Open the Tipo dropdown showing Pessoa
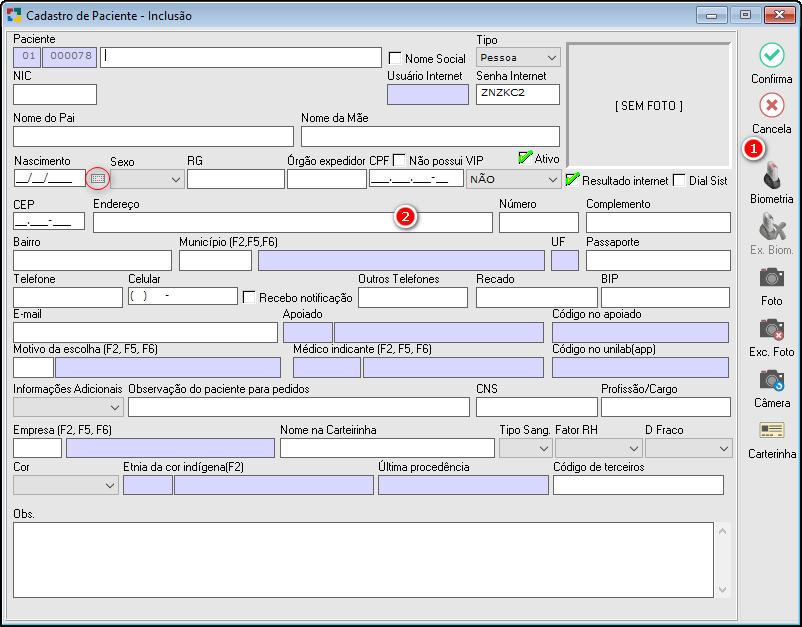Screen dimensions: 802x627 (x=518, y=57)
